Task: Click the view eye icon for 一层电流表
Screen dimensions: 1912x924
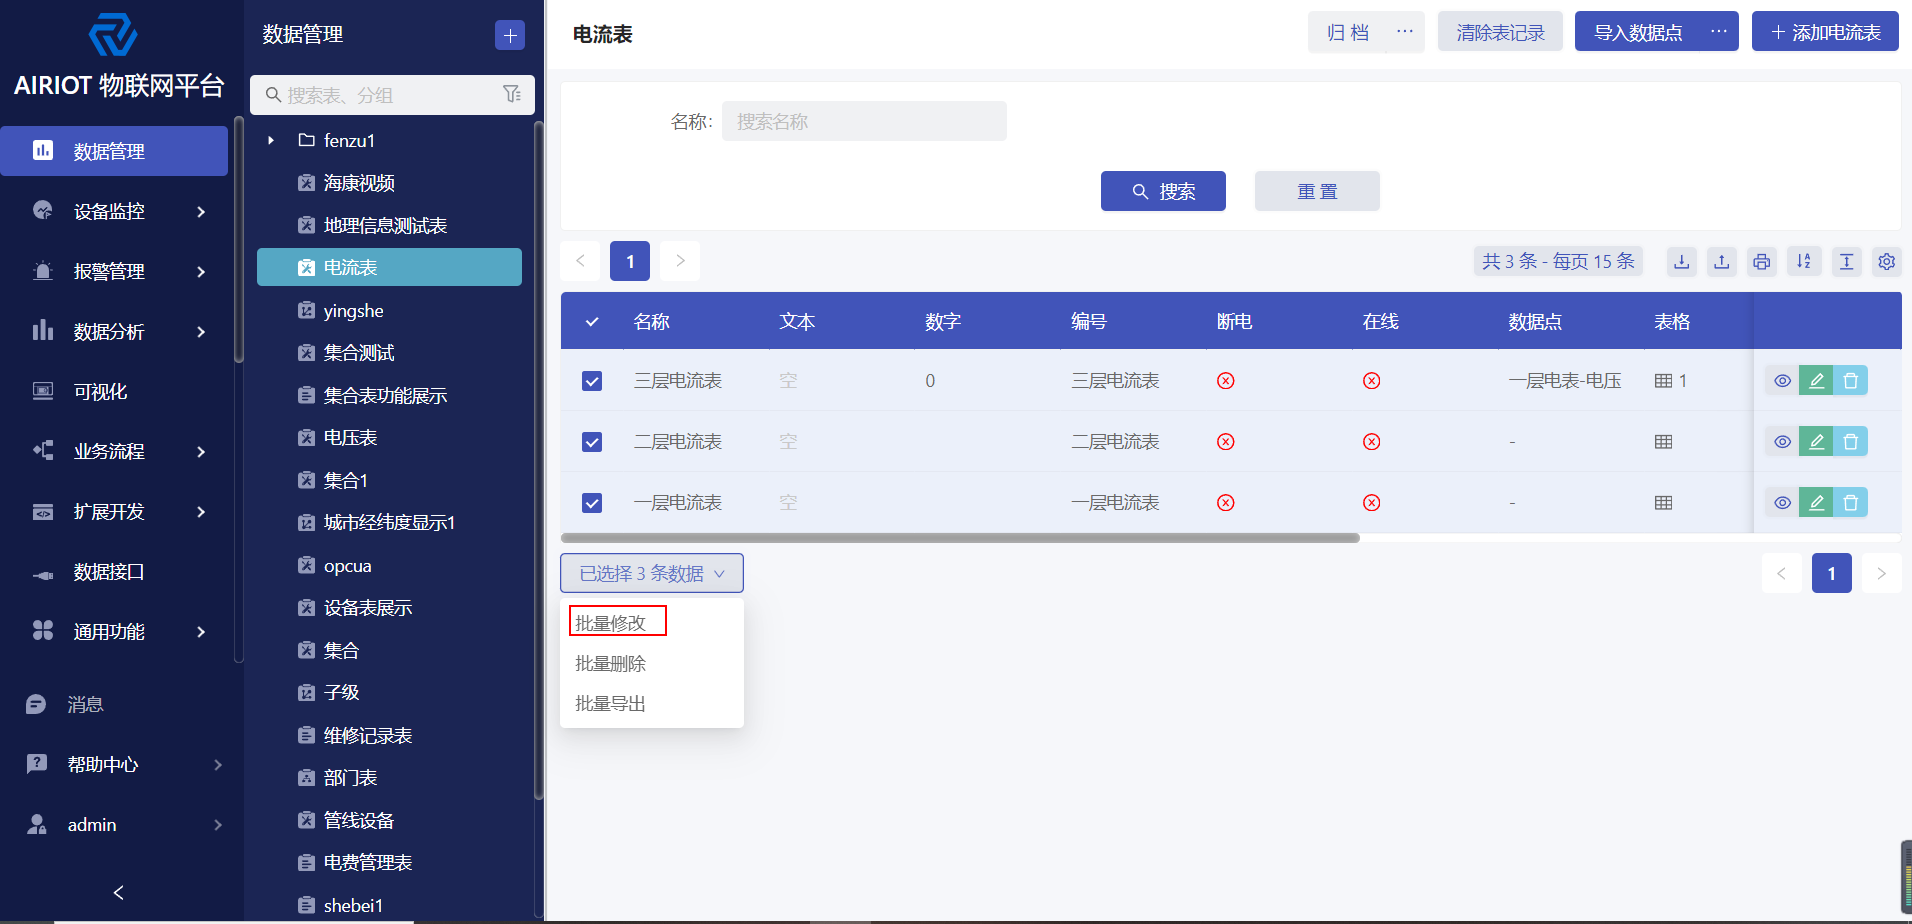Action: (1782, 502)
